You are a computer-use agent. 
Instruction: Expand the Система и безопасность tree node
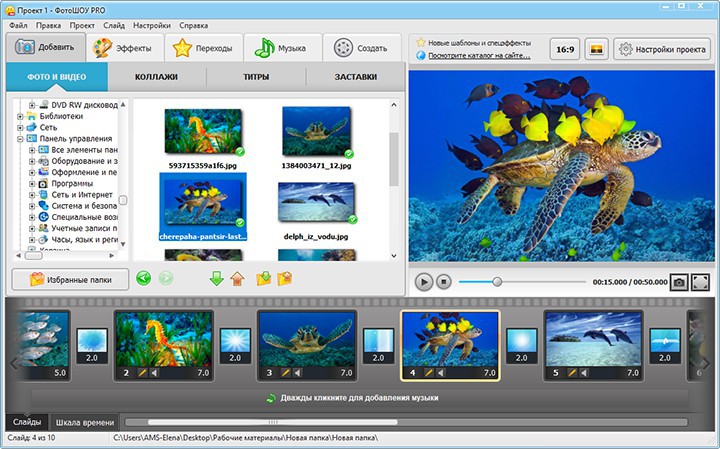[x=32, y=206]
